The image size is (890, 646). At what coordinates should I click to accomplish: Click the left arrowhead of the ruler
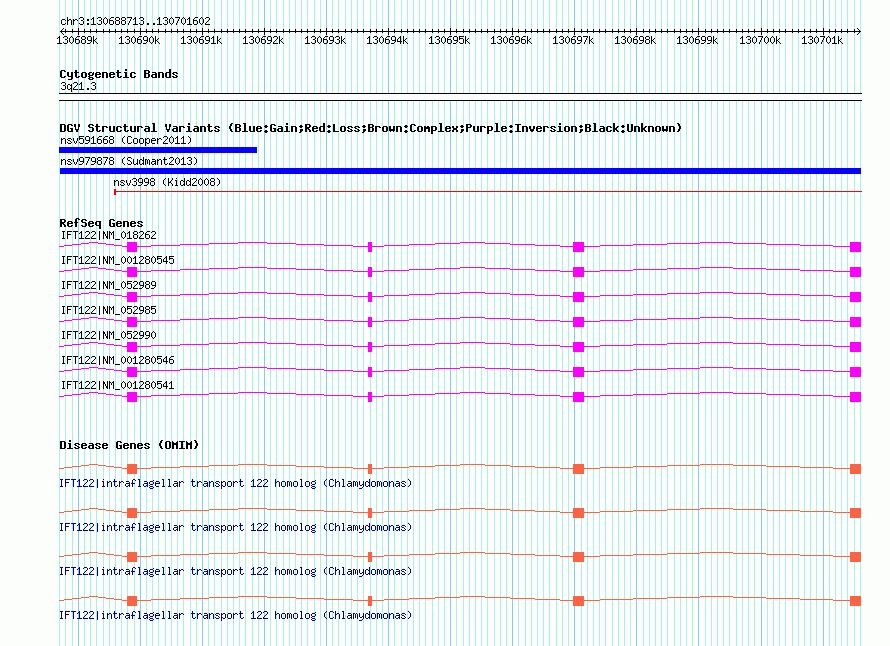62,31
